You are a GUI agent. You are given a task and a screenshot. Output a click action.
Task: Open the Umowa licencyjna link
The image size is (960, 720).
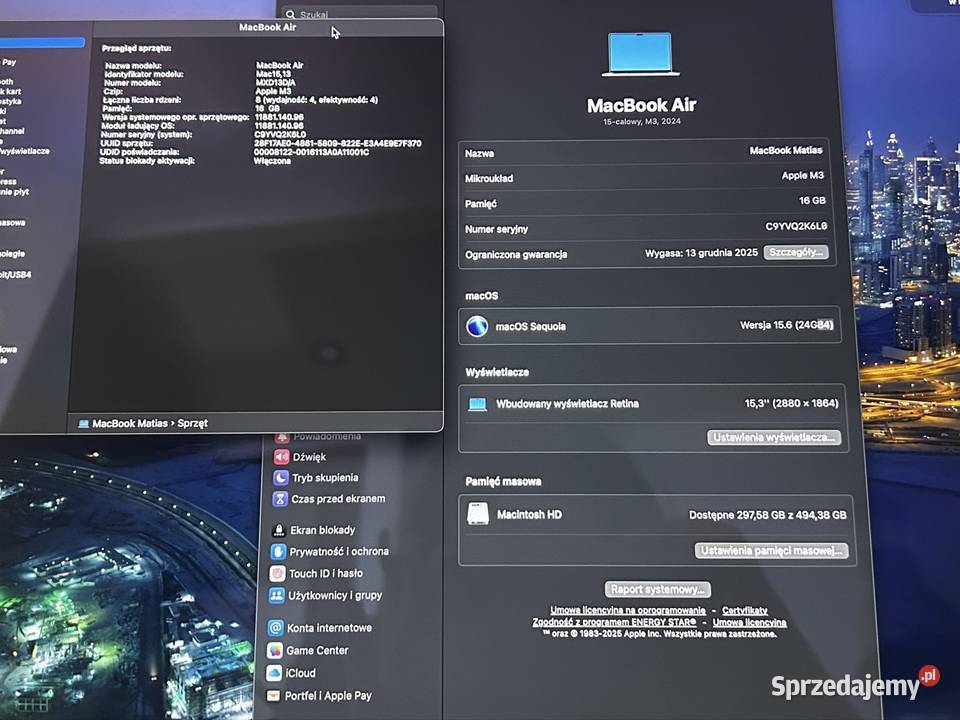pyautogui.click(x=749, y=622)
